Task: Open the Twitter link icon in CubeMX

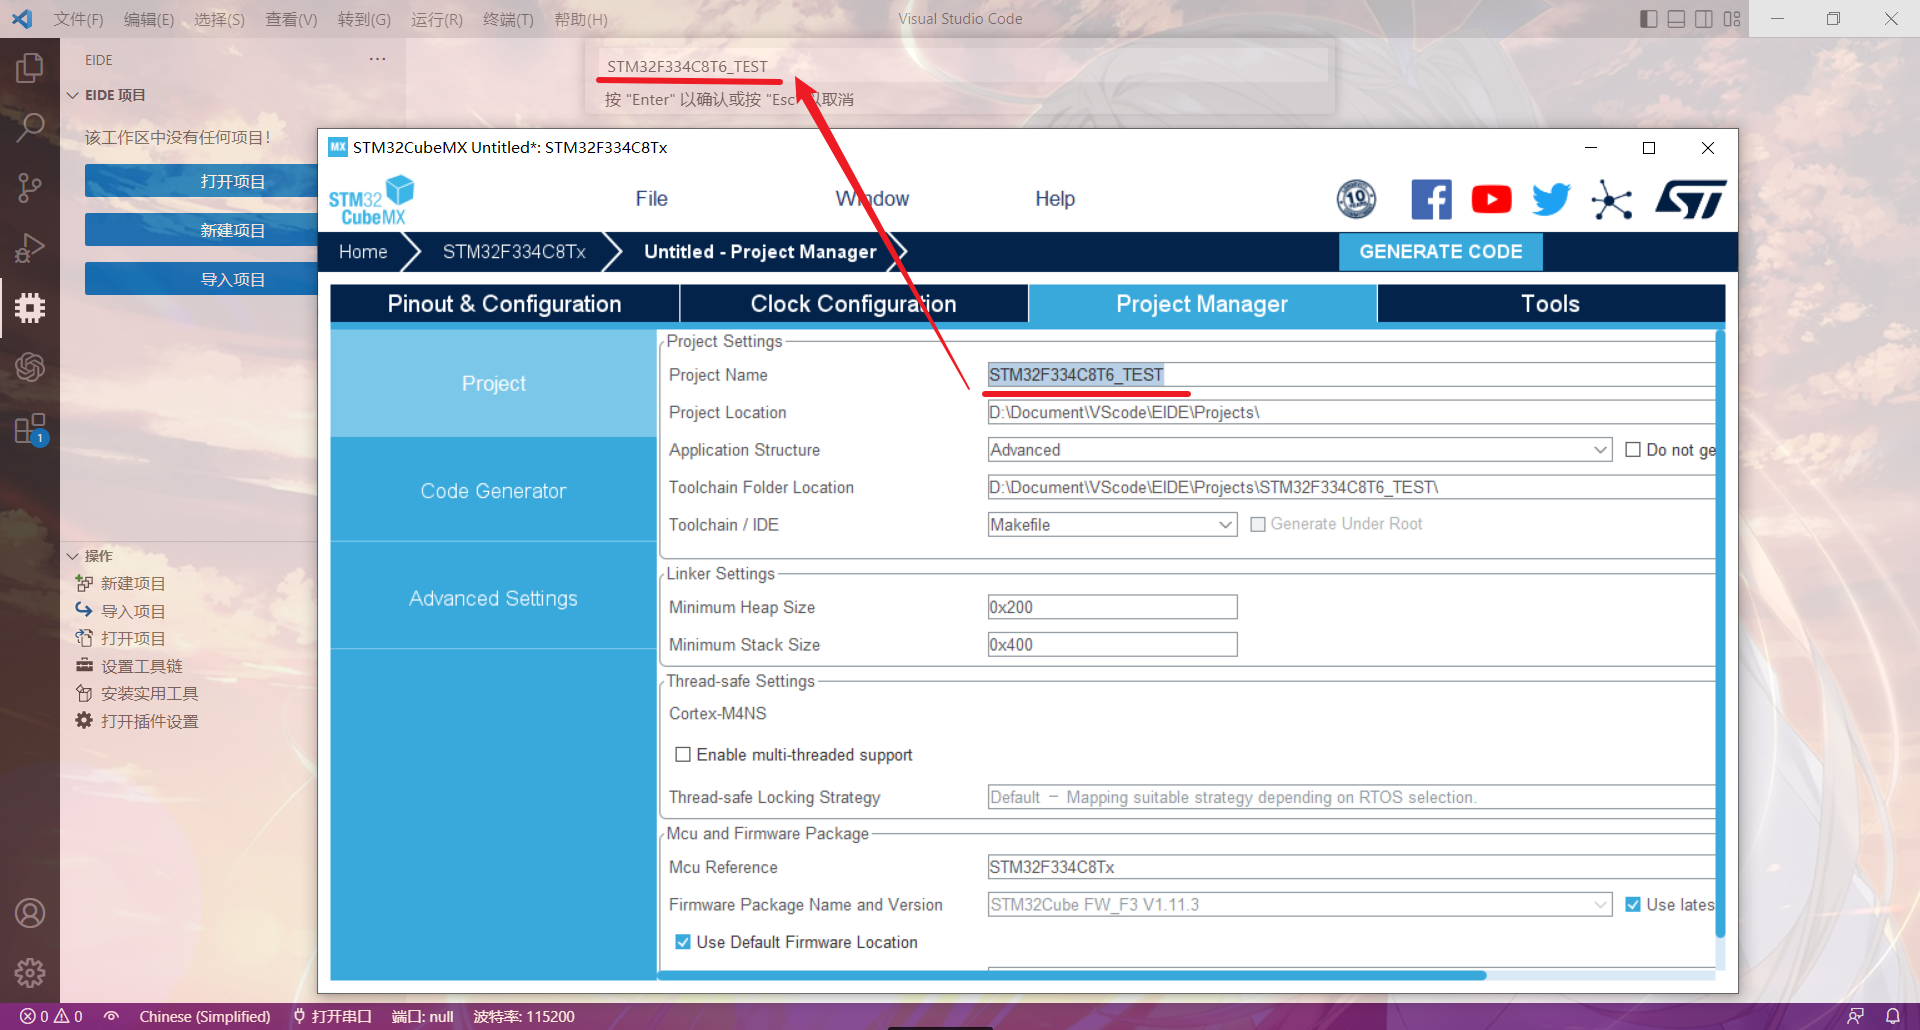Action: [x=1551, y=199]
